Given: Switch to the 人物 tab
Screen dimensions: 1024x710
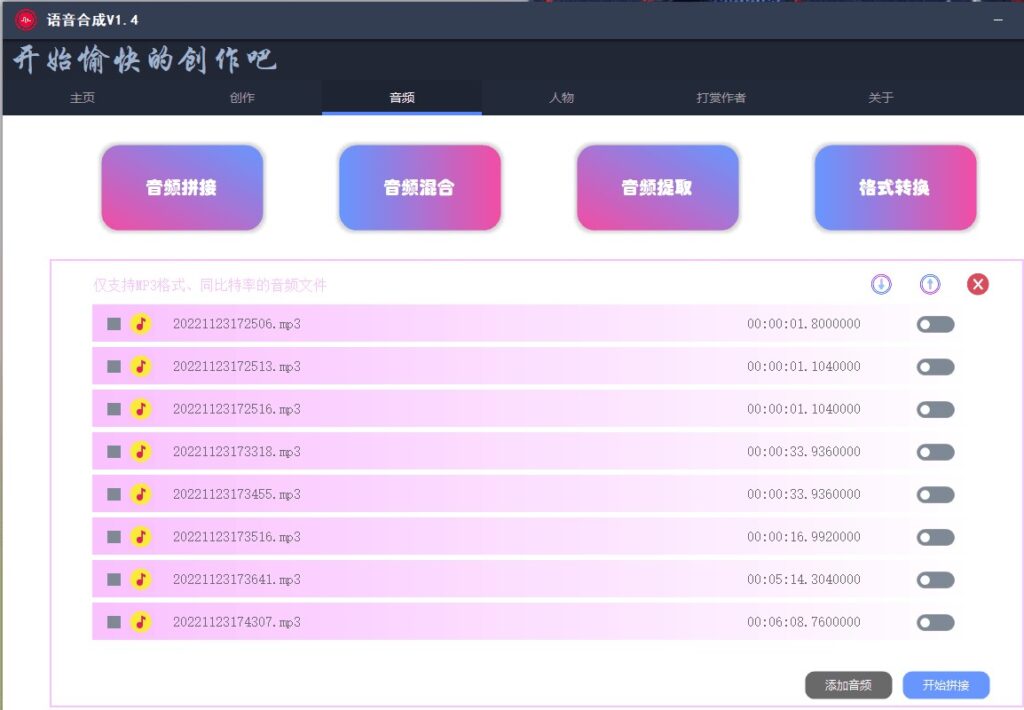Looking at the screenshot, I should coord(562,97).
